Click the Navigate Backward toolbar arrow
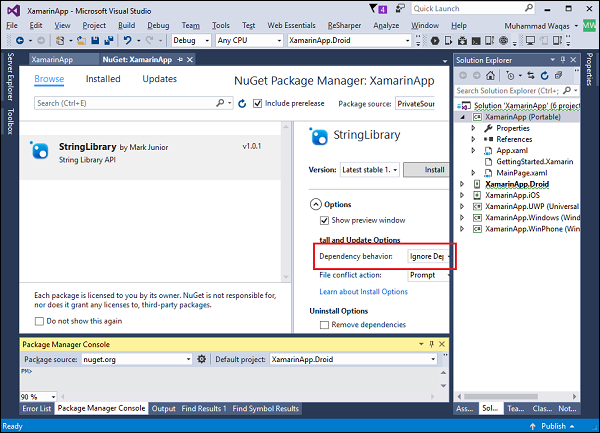 click(20, 40)
